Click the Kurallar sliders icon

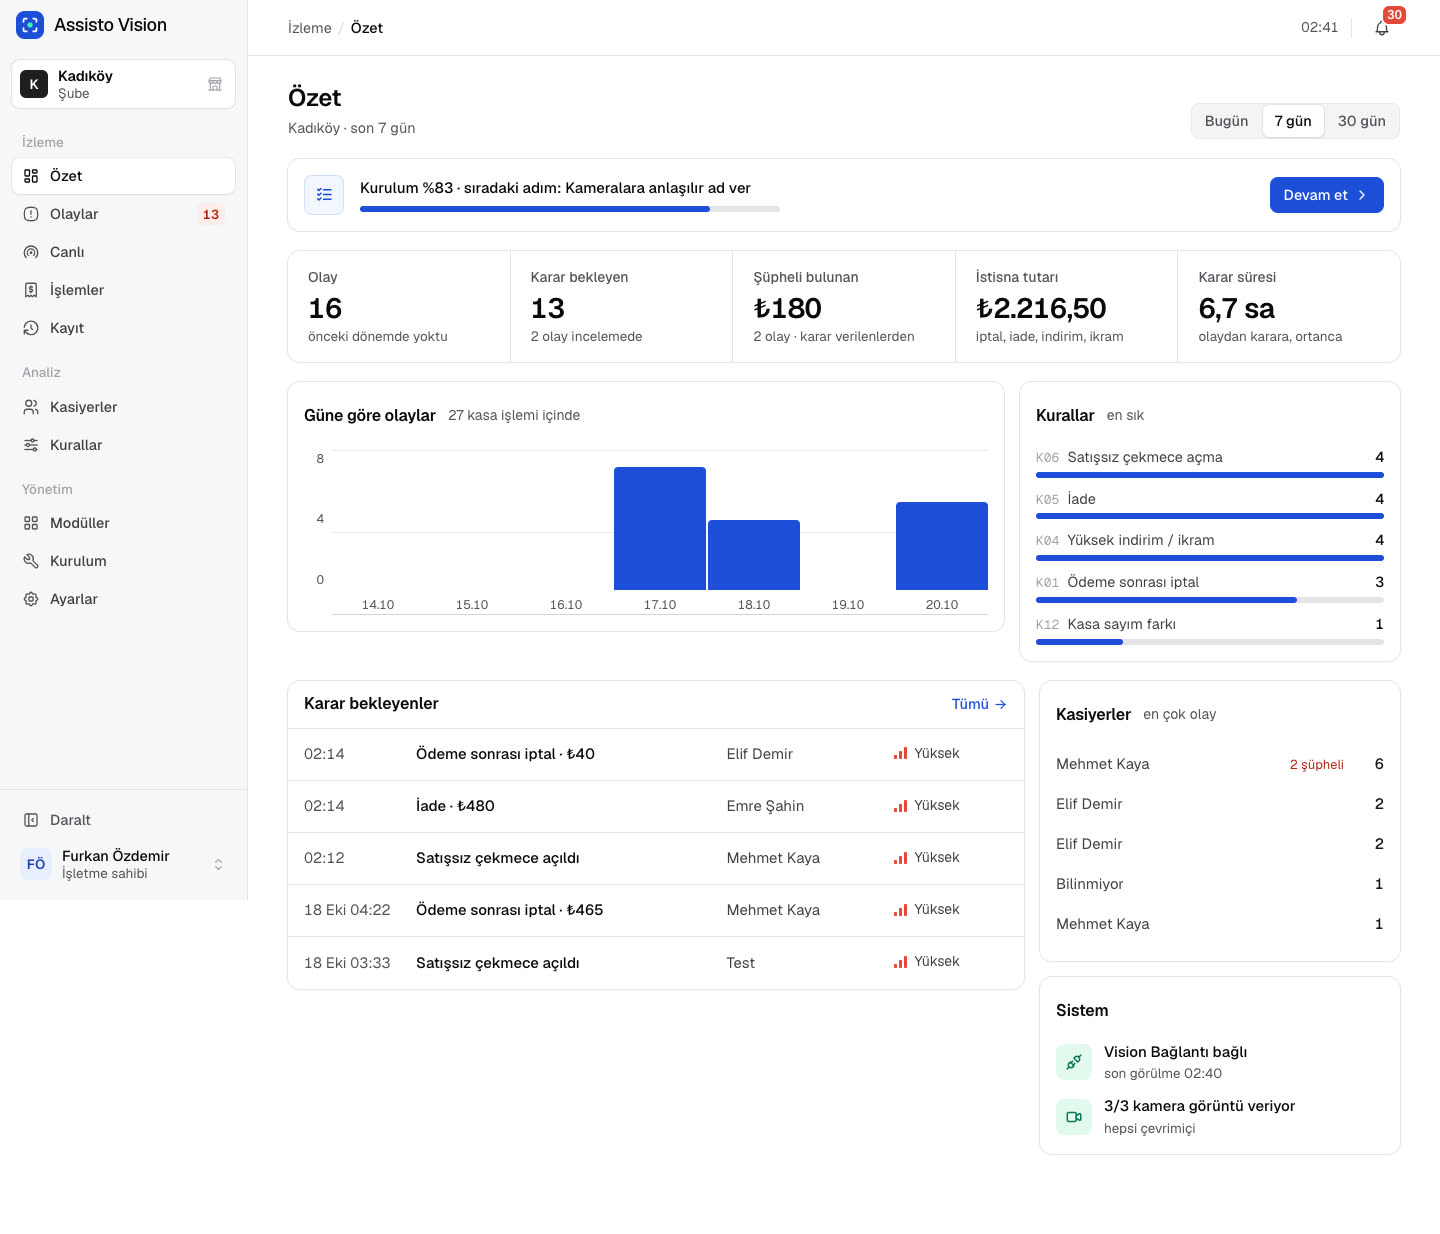(x=31, y=445)
